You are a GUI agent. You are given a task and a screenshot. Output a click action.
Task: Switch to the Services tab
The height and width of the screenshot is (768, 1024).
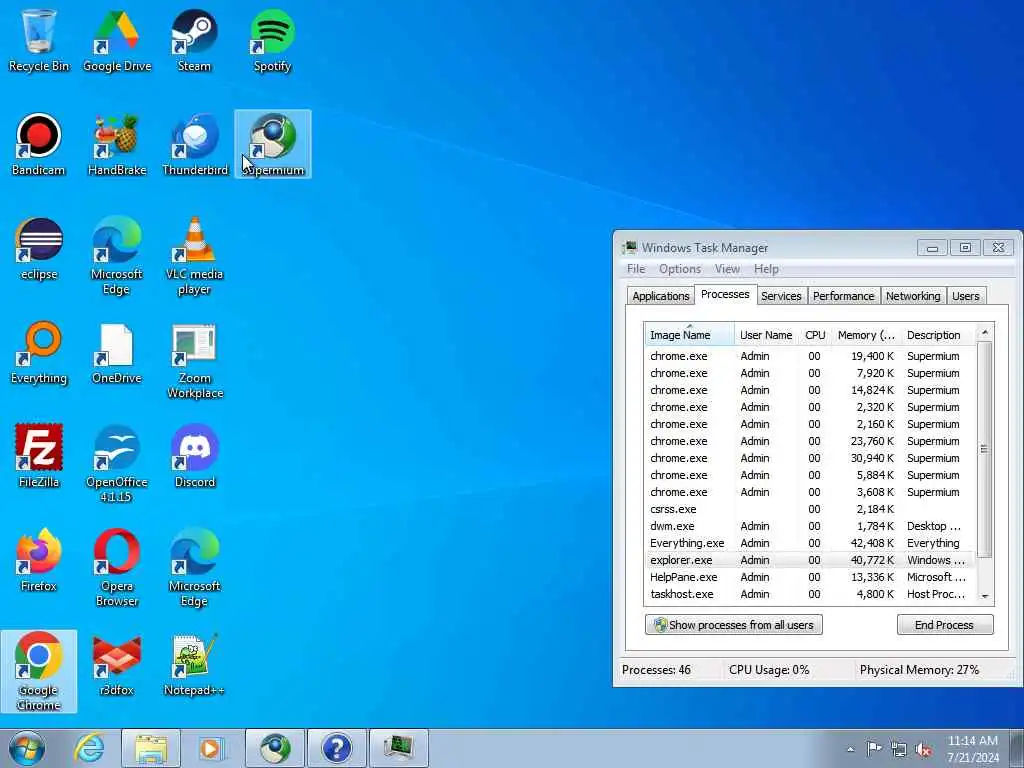tap(781, 296)
